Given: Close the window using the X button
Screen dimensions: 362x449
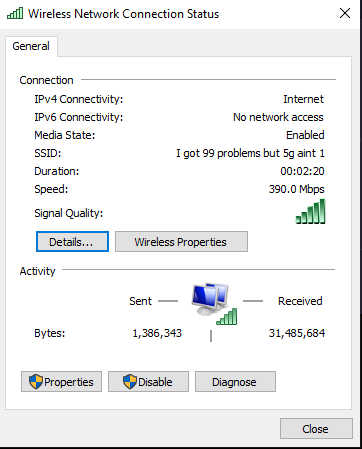Looking at the screenshot, I should (345, 13).
